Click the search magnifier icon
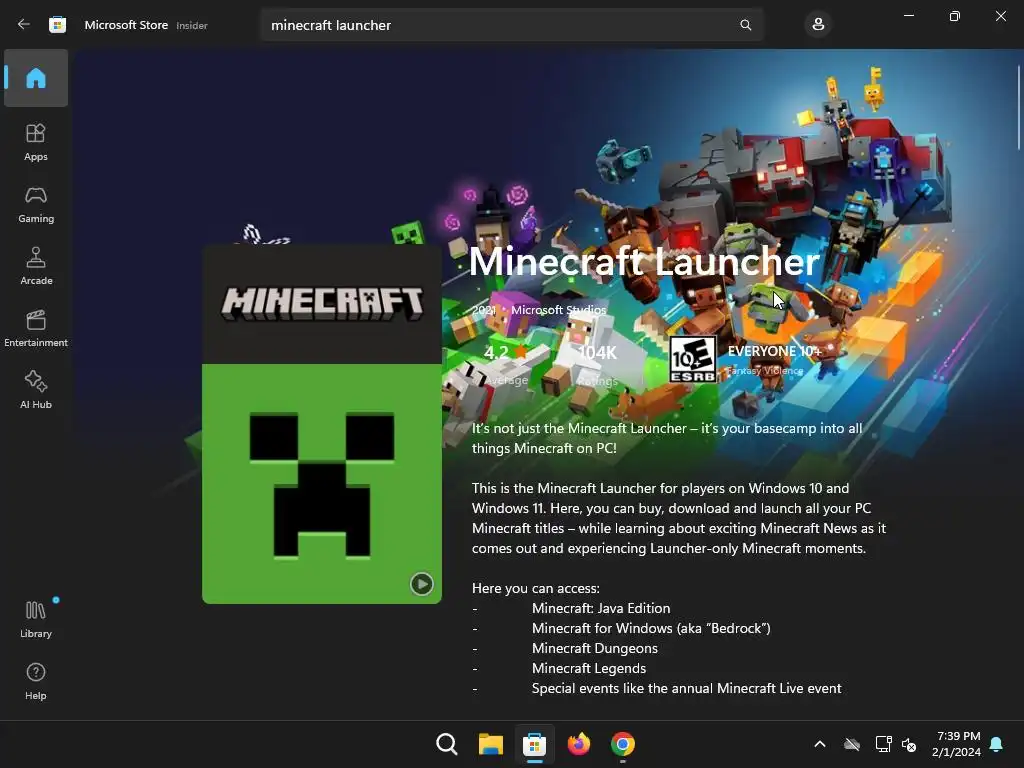 click(x=745, y=25)
